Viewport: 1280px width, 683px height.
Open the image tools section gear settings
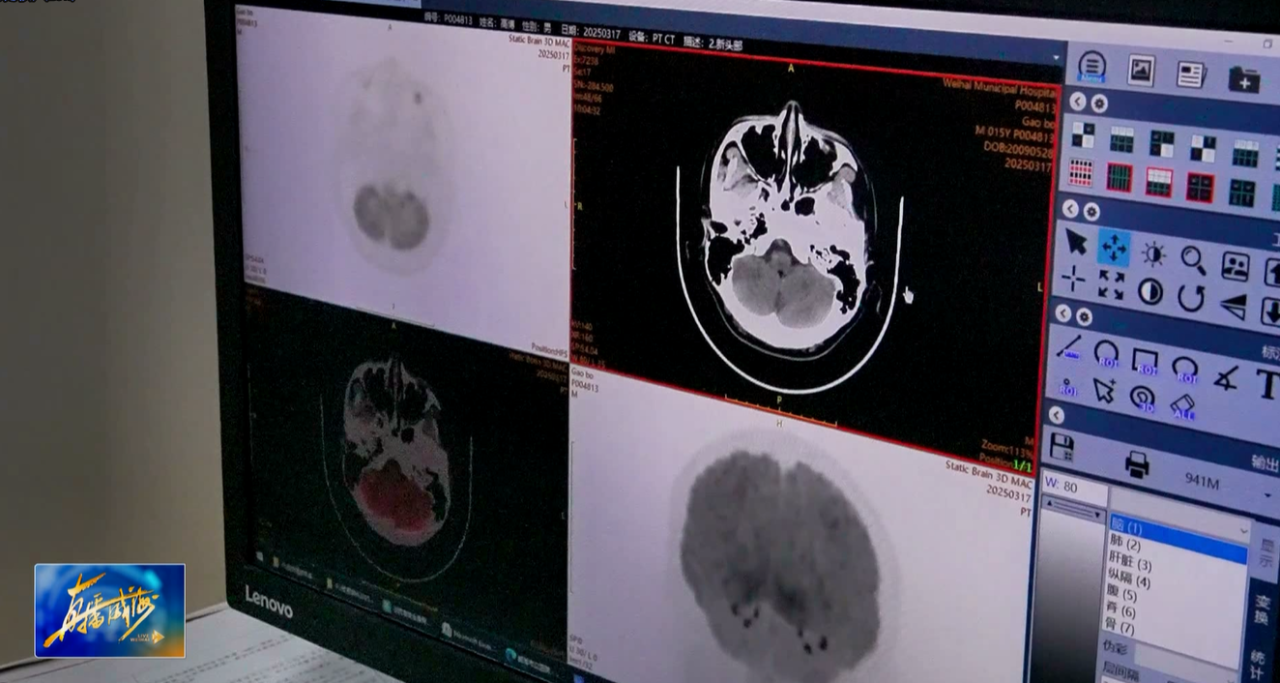coord(1091,212)
